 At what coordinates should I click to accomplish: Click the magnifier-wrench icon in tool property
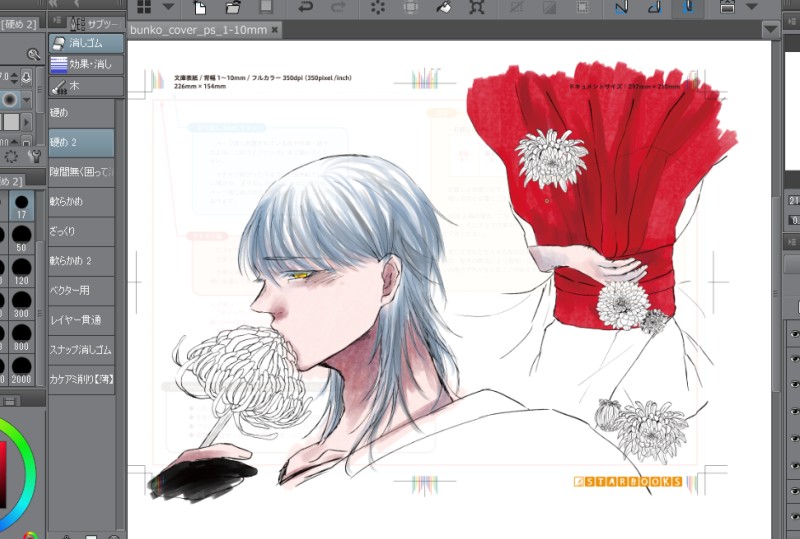click(34, 54)
